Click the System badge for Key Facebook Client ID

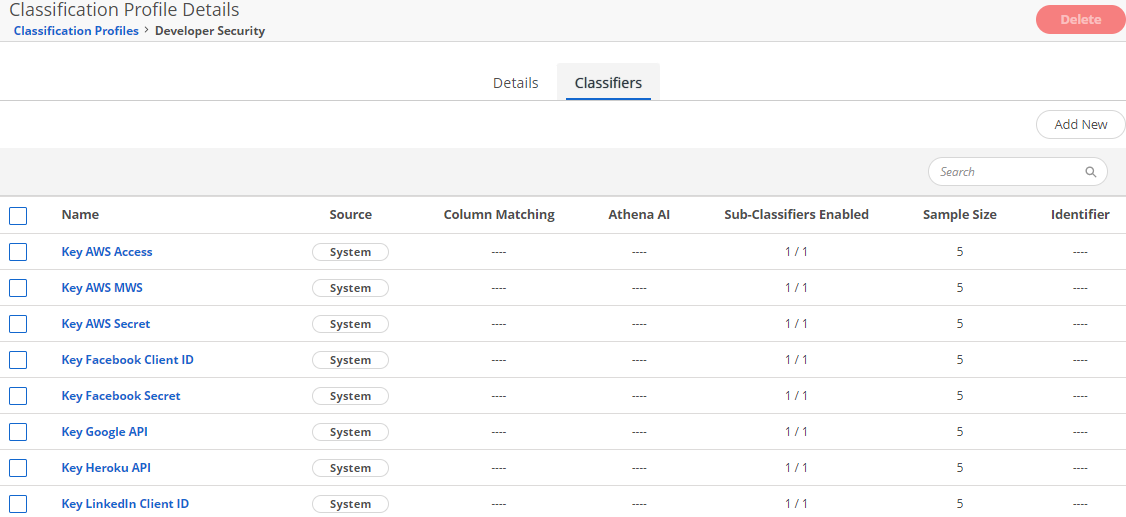(x=350, y=360)
